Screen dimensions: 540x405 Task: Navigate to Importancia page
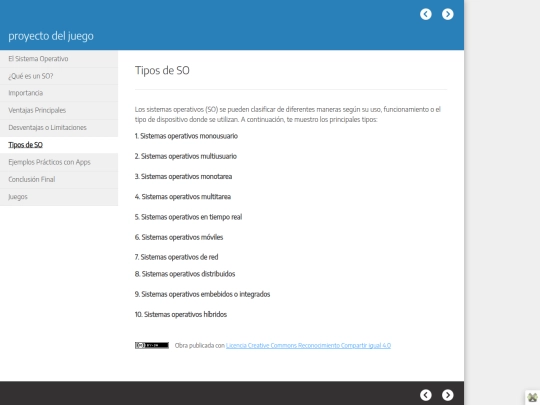tap(59, 93)
